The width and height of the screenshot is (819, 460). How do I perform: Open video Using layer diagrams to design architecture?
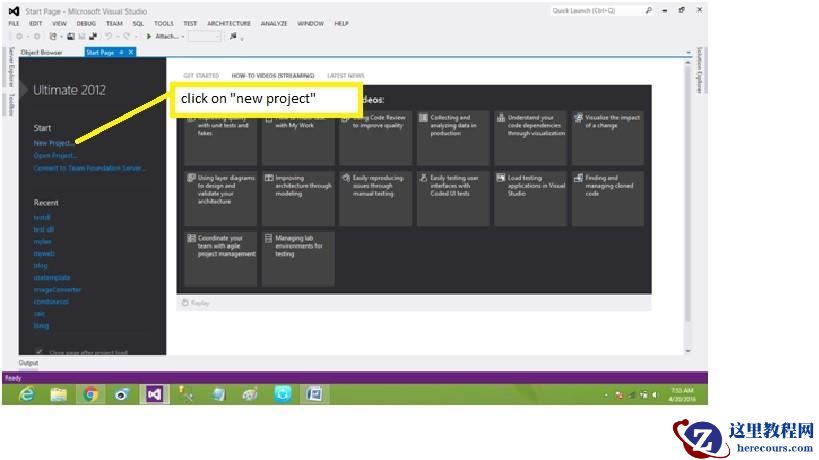220,198
